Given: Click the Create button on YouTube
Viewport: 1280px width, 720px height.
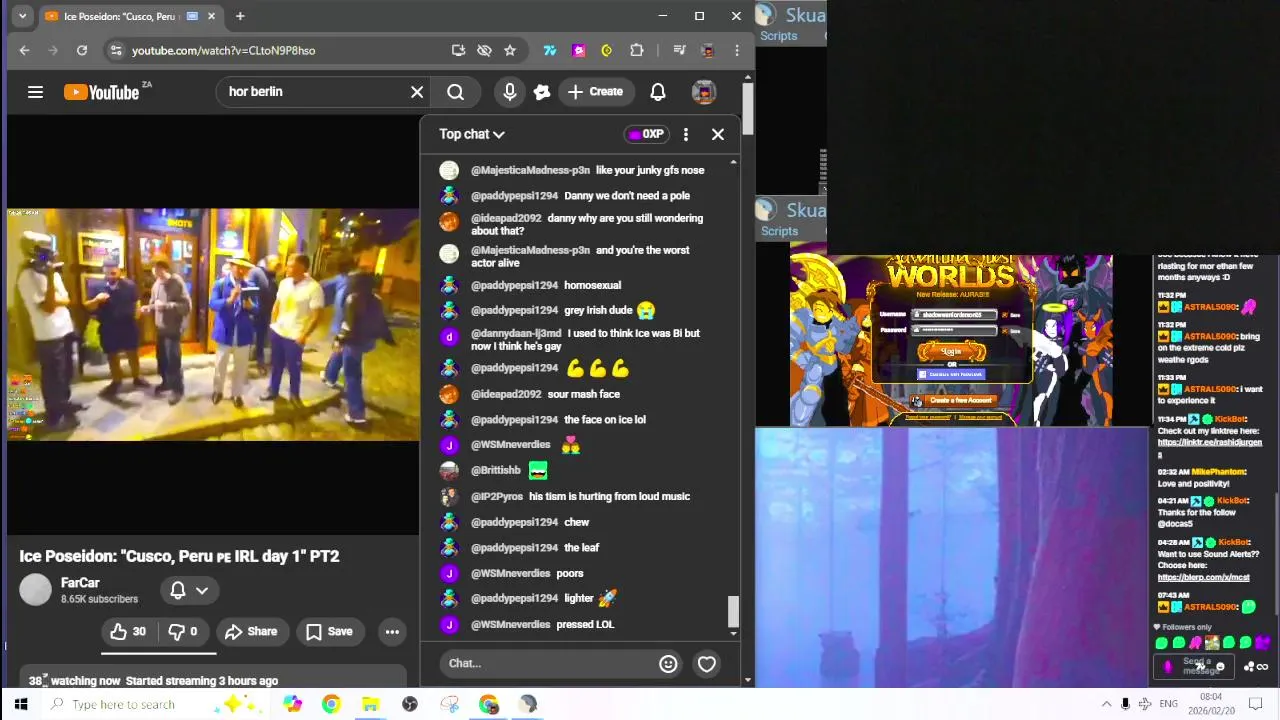Looking at the screenshot, I should point(595,92).
